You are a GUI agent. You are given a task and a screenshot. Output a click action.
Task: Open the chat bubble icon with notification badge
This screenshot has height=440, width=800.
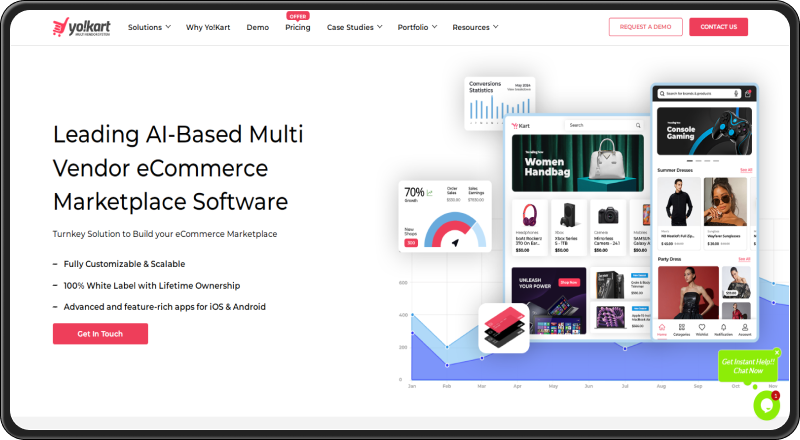coord(766,405)
